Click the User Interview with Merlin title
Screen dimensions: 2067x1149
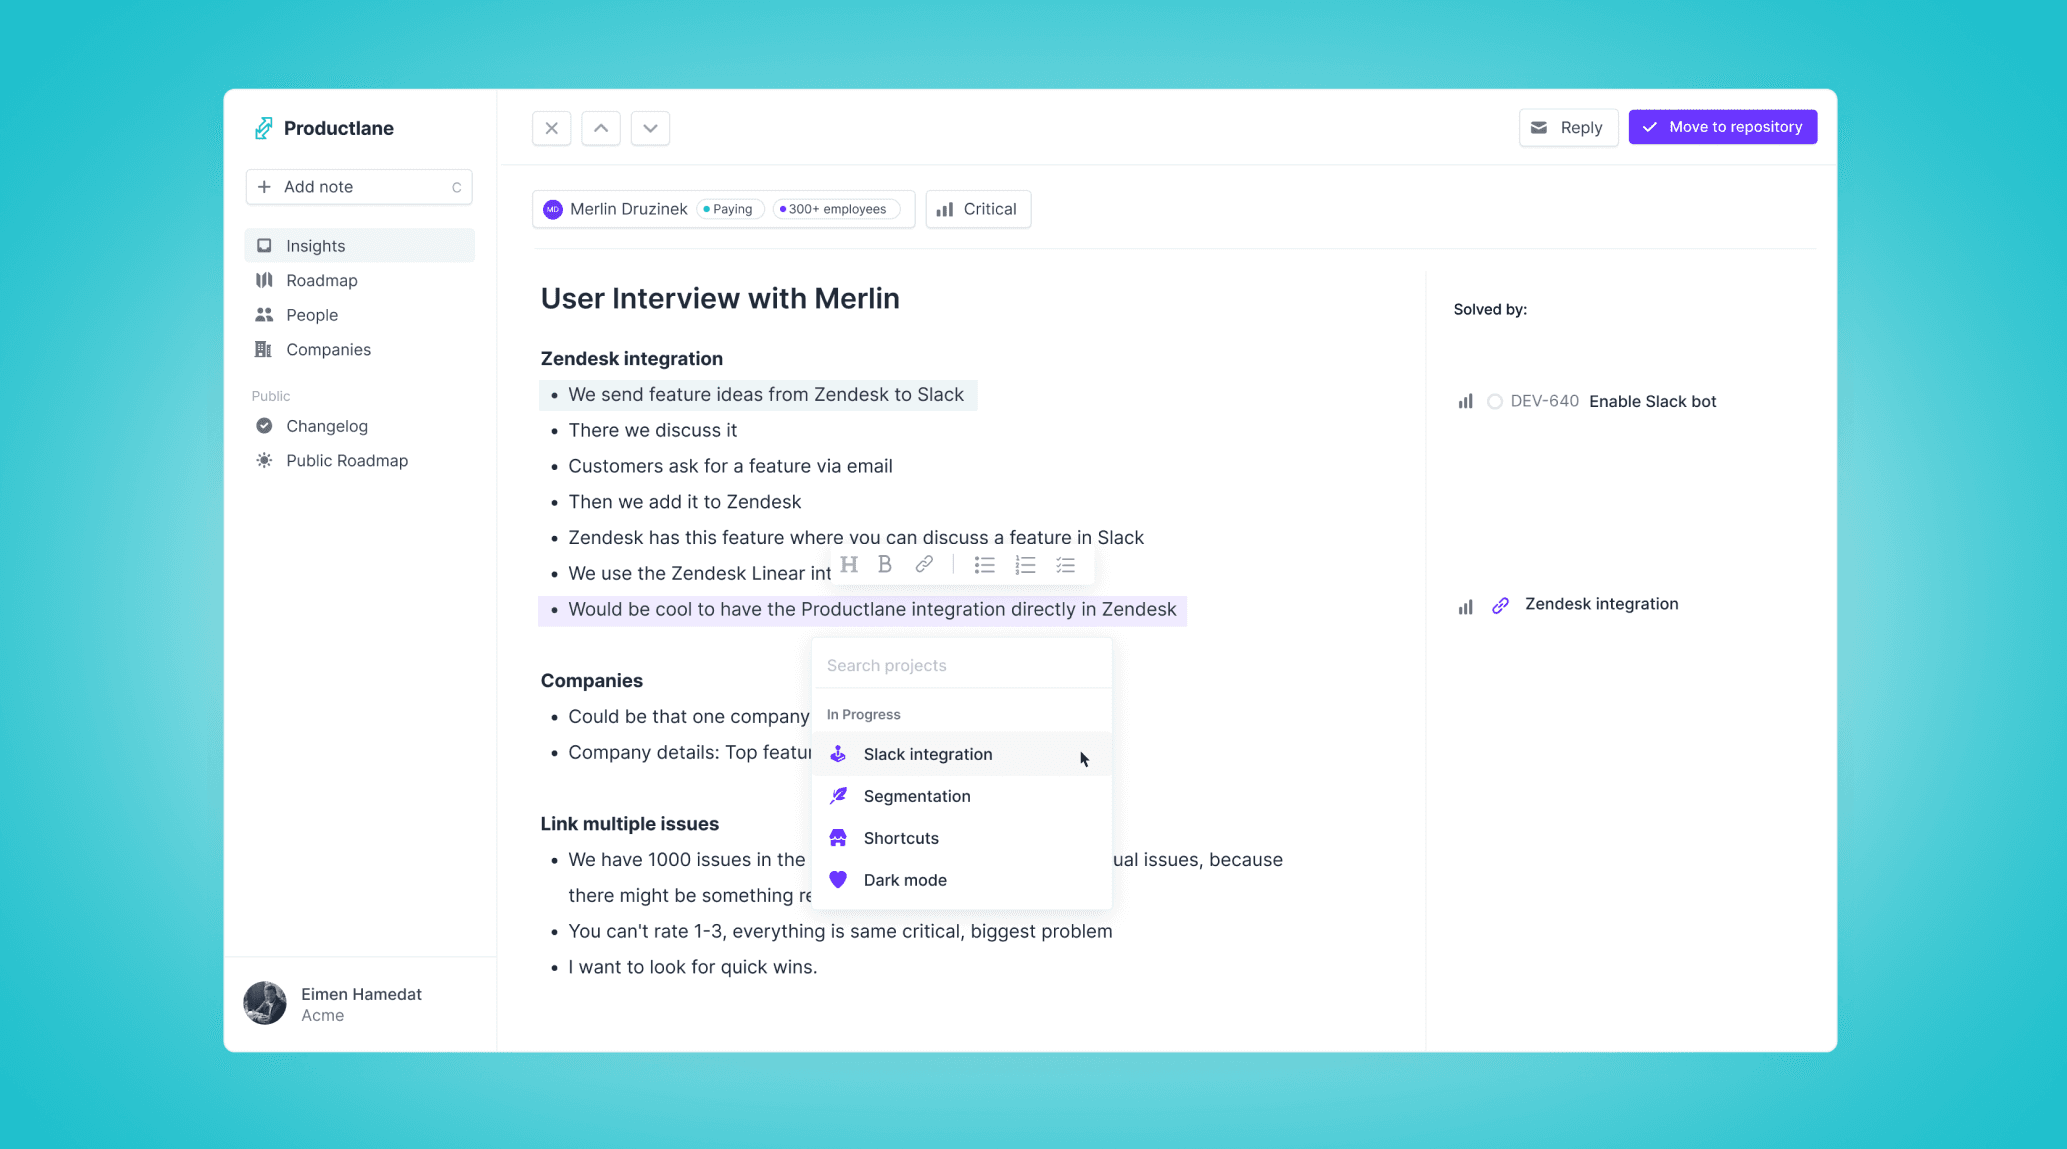tap(720, 299)
